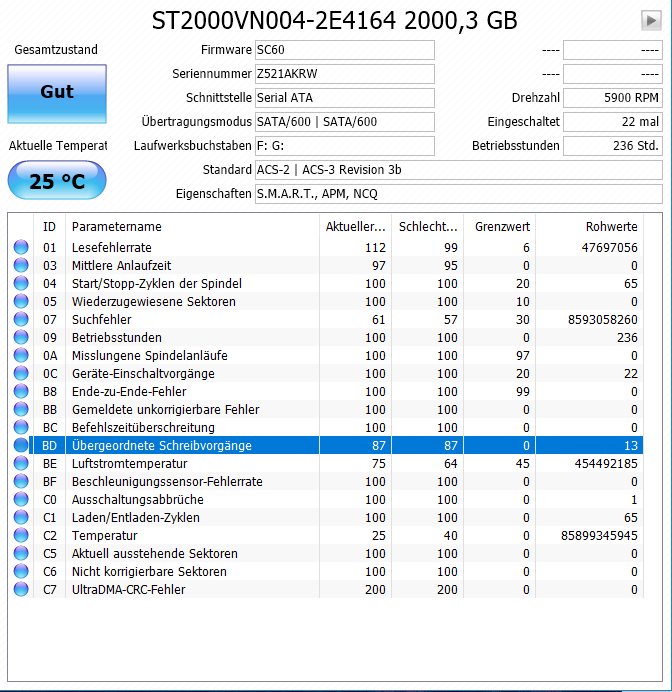Click the Übertragungsmodus SATA/600 field

[345, 122]
